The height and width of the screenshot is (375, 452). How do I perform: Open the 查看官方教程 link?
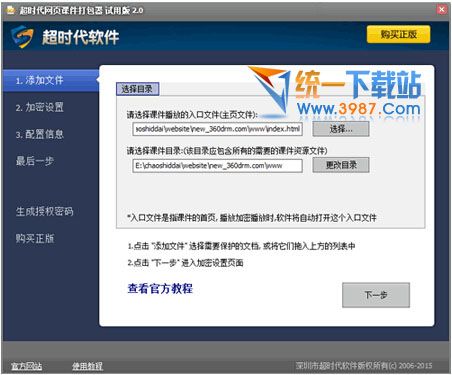[160, 288]
